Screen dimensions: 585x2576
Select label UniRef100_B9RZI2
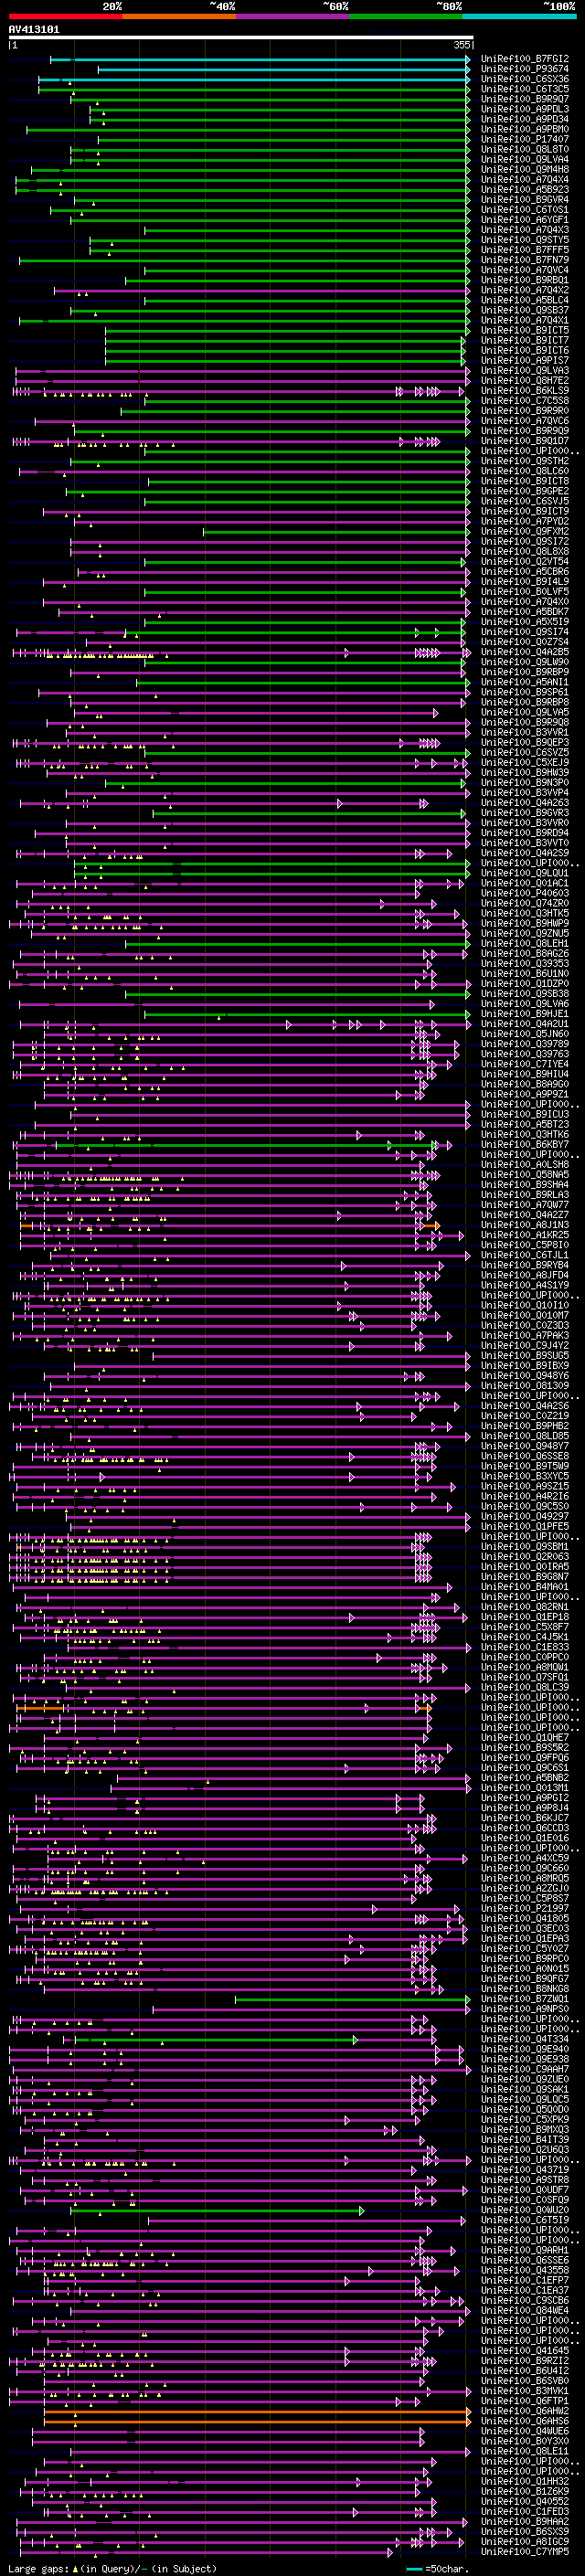click(525, 2361)
